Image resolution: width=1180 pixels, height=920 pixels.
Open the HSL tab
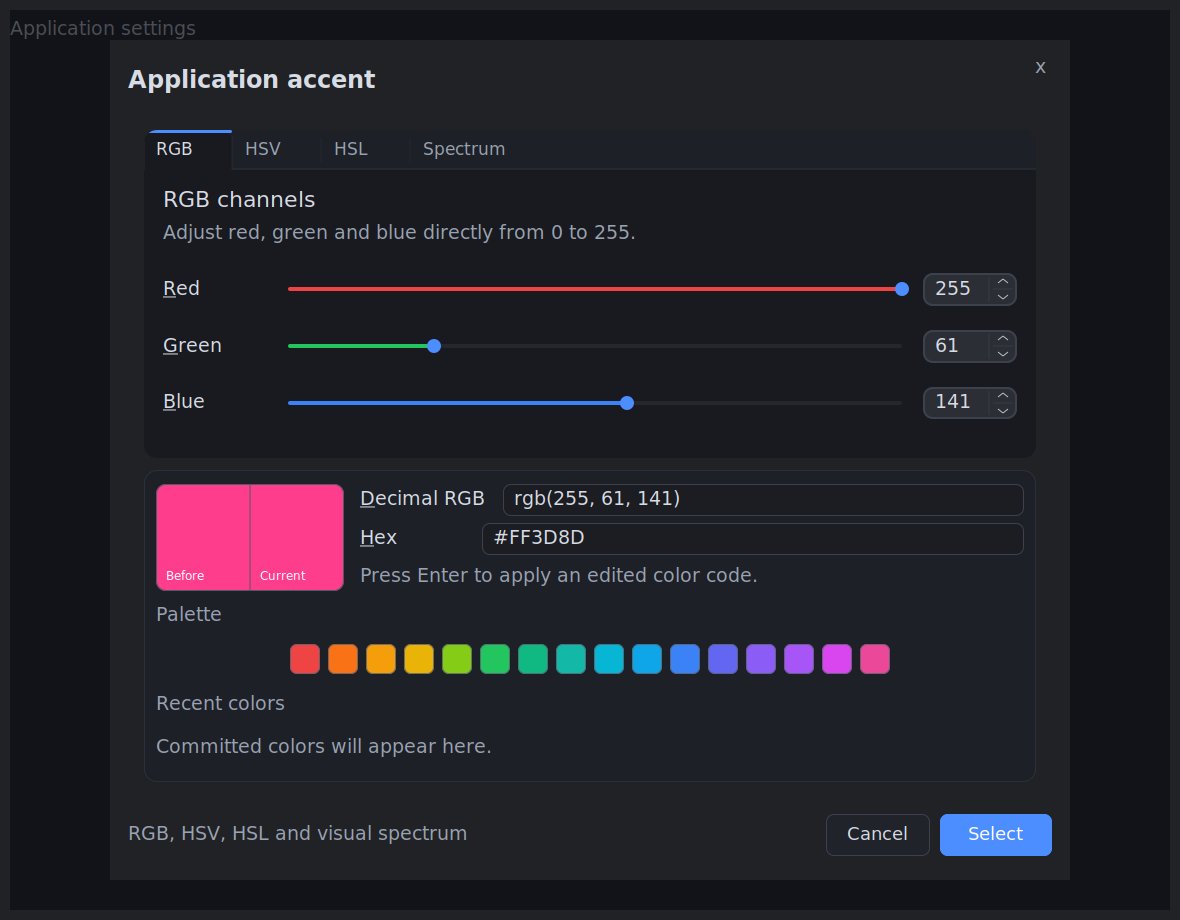point(365,149)
